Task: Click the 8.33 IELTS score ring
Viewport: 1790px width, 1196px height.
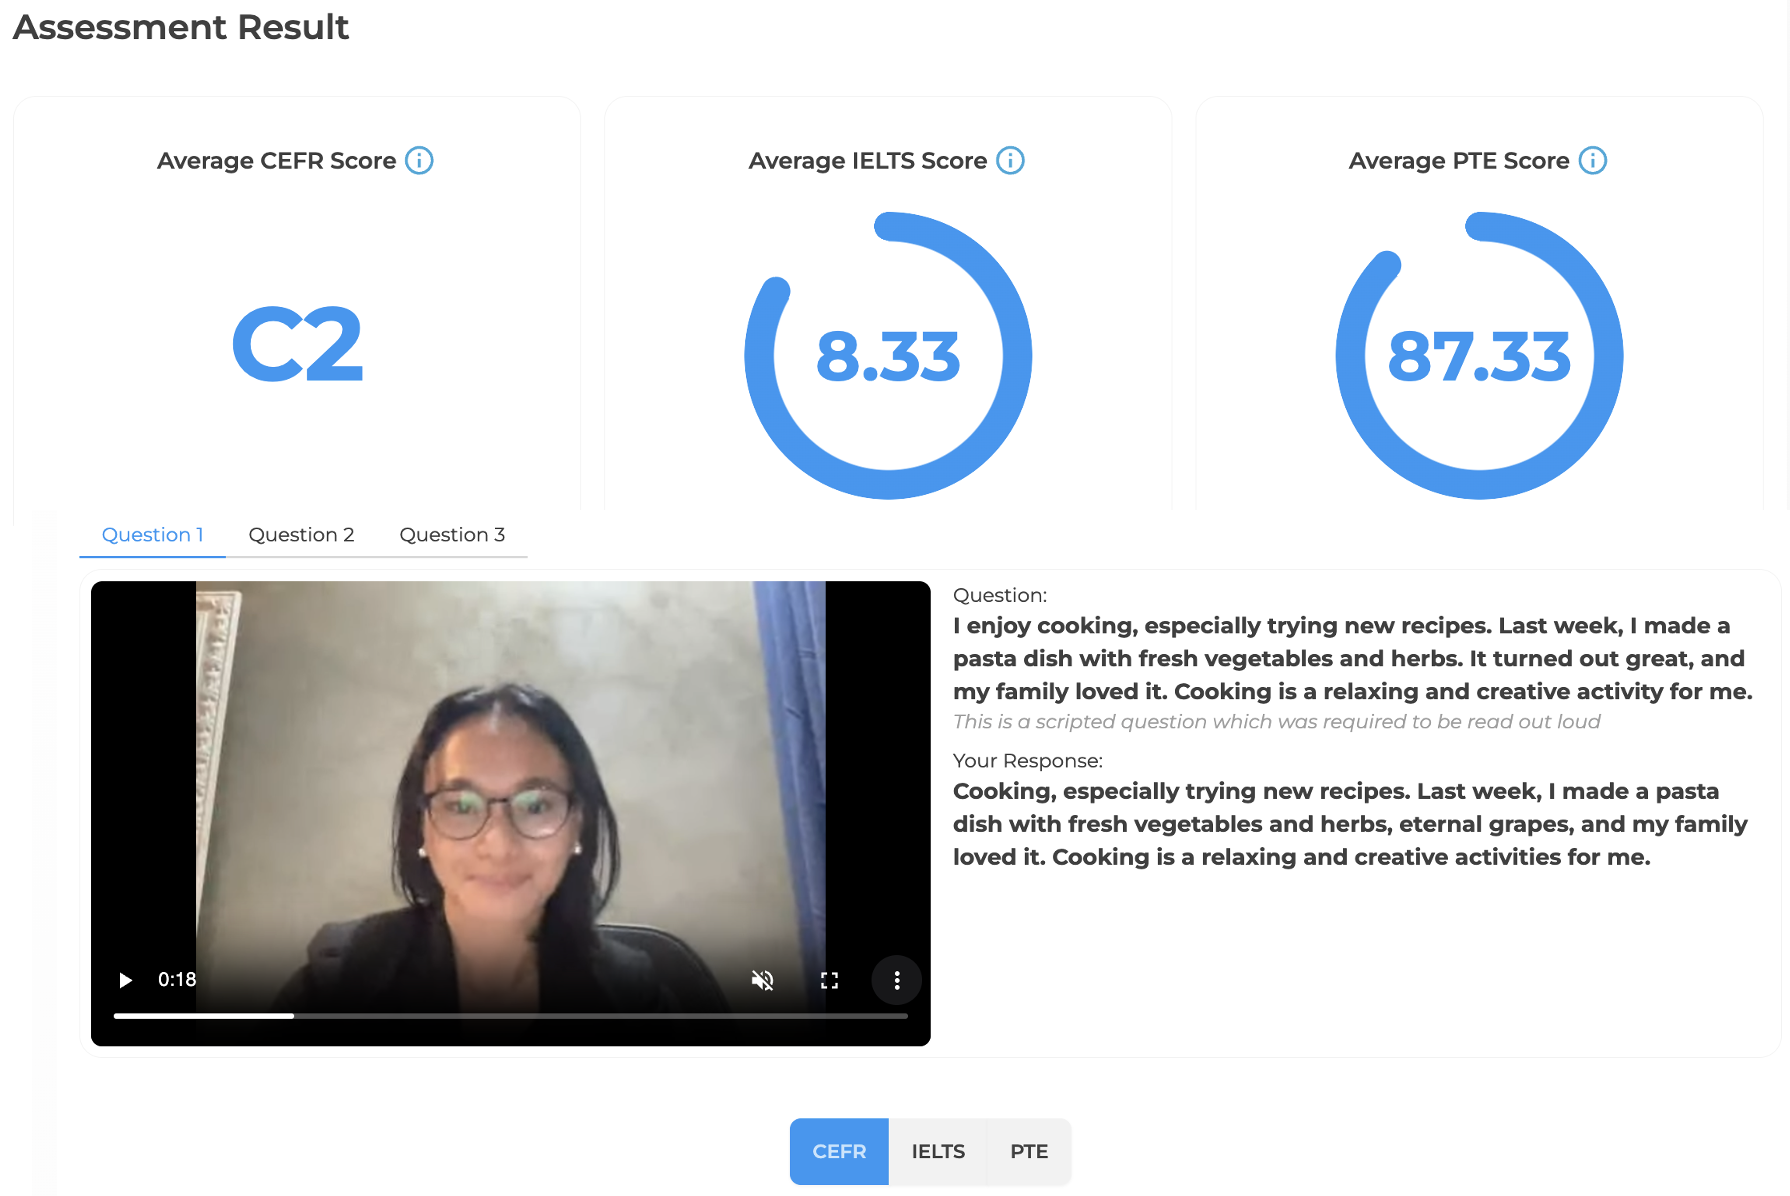Action: pyautogui.click(x=888, y=356)
